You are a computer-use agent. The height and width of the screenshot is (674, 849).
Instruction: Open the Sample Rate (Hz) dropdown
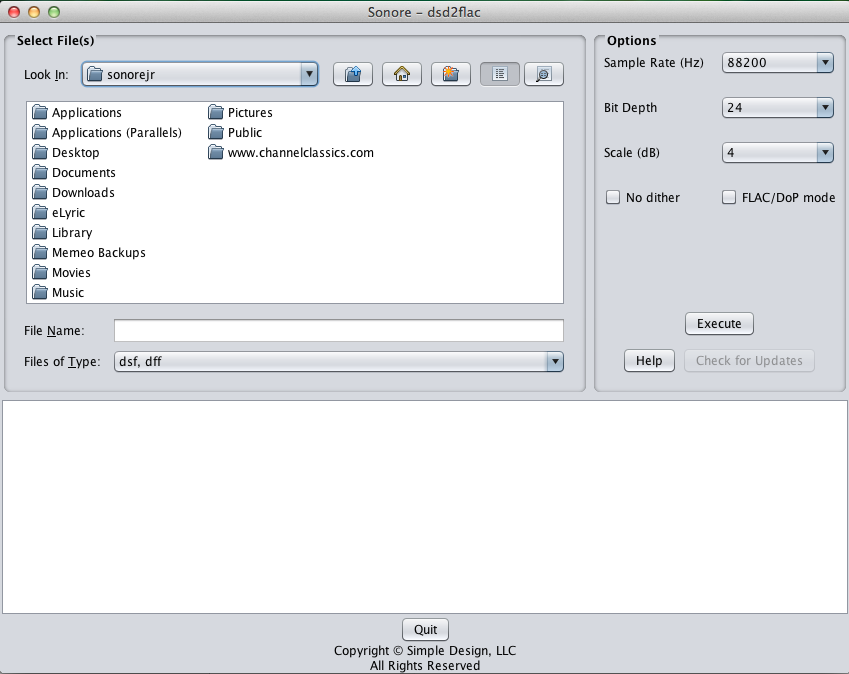pos(778,62)
